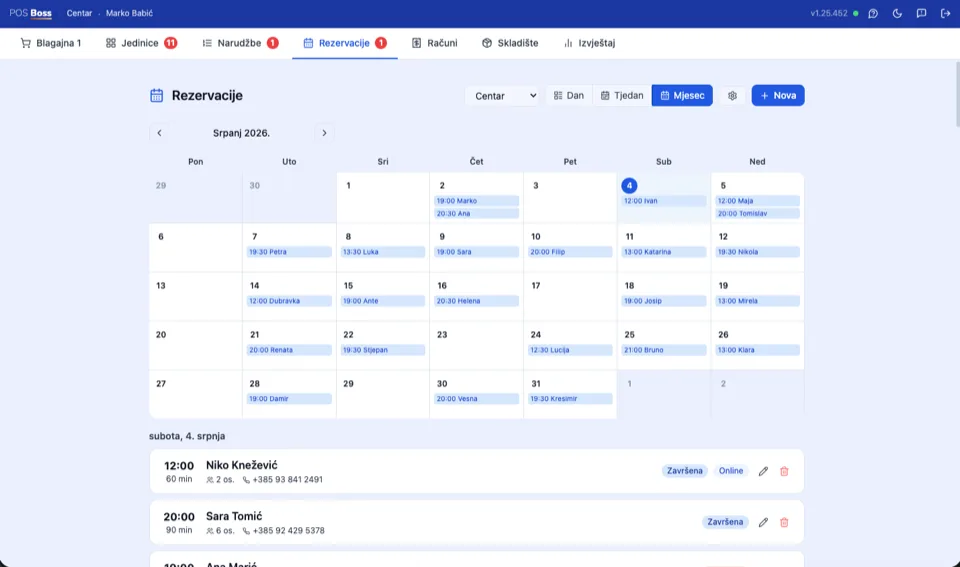Image resolution: width=960 pixels, height=567 pixels.
Task: Click Marko Babić user name in header
Action: coord(129,13)
